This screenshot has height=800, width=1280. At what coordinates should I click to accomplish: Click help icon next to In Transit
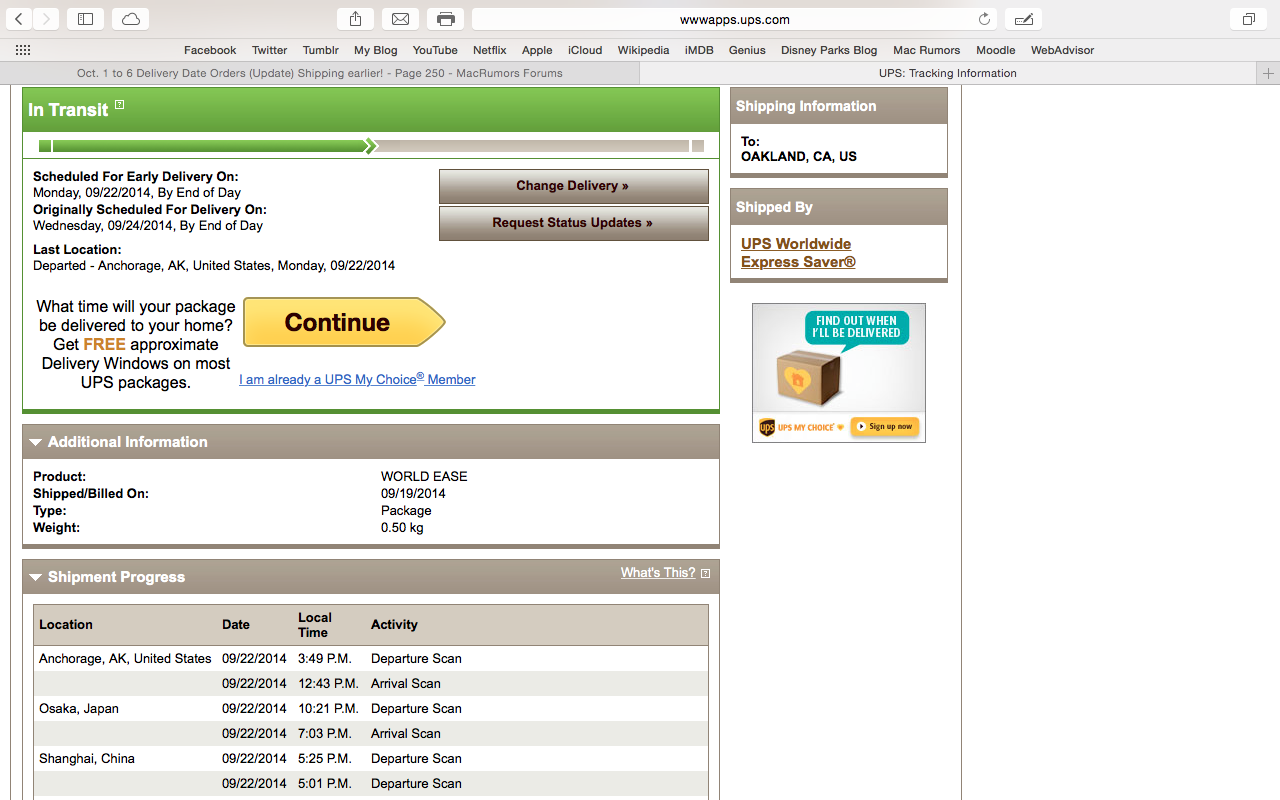[x=119, y=104]
